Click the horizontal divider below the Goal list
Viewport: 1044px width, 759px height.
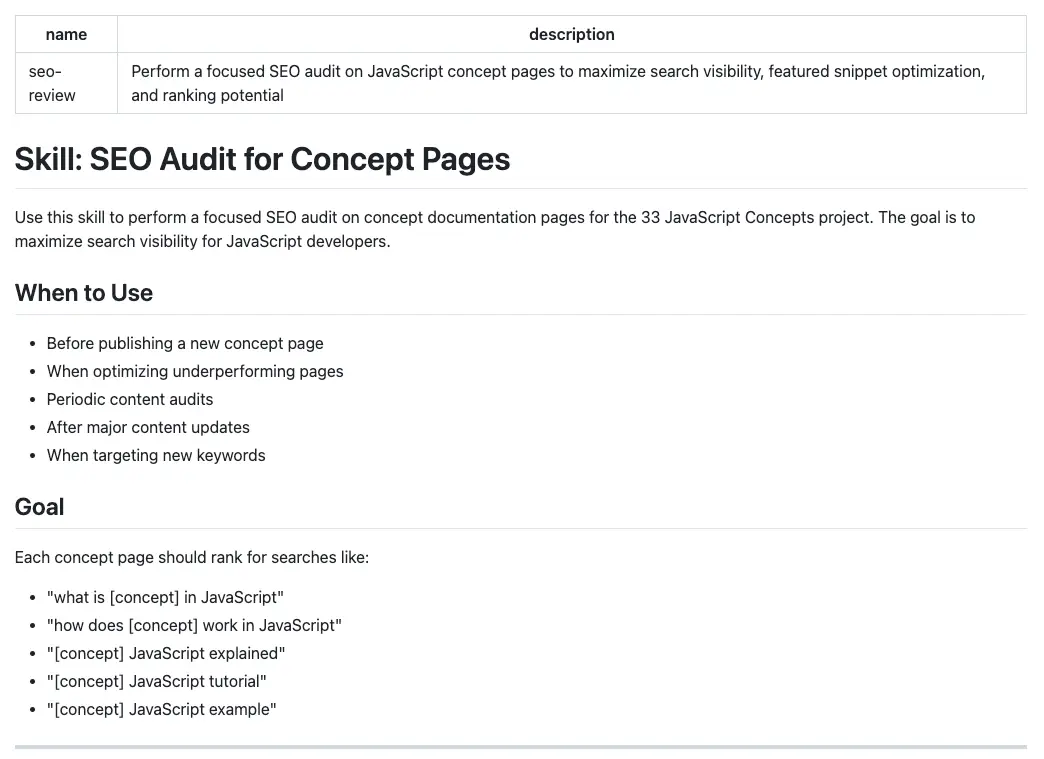520,746
